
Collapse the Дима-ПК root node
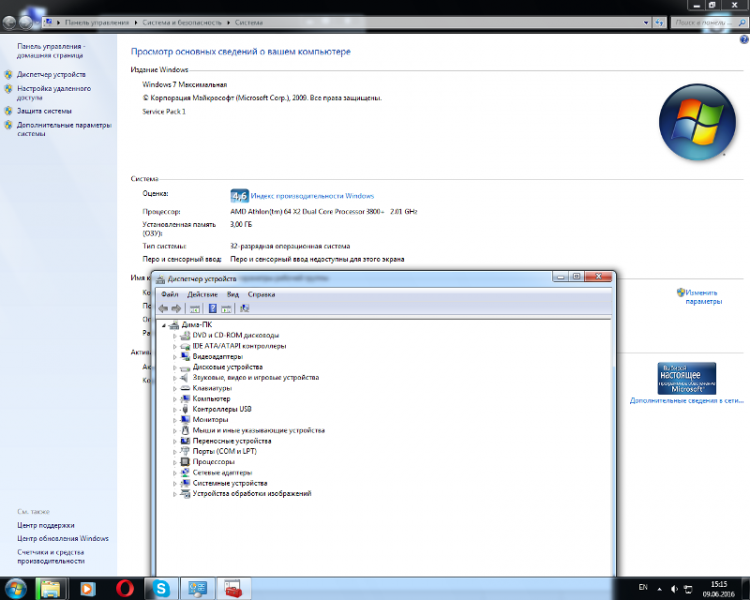(x=163, y=325)
